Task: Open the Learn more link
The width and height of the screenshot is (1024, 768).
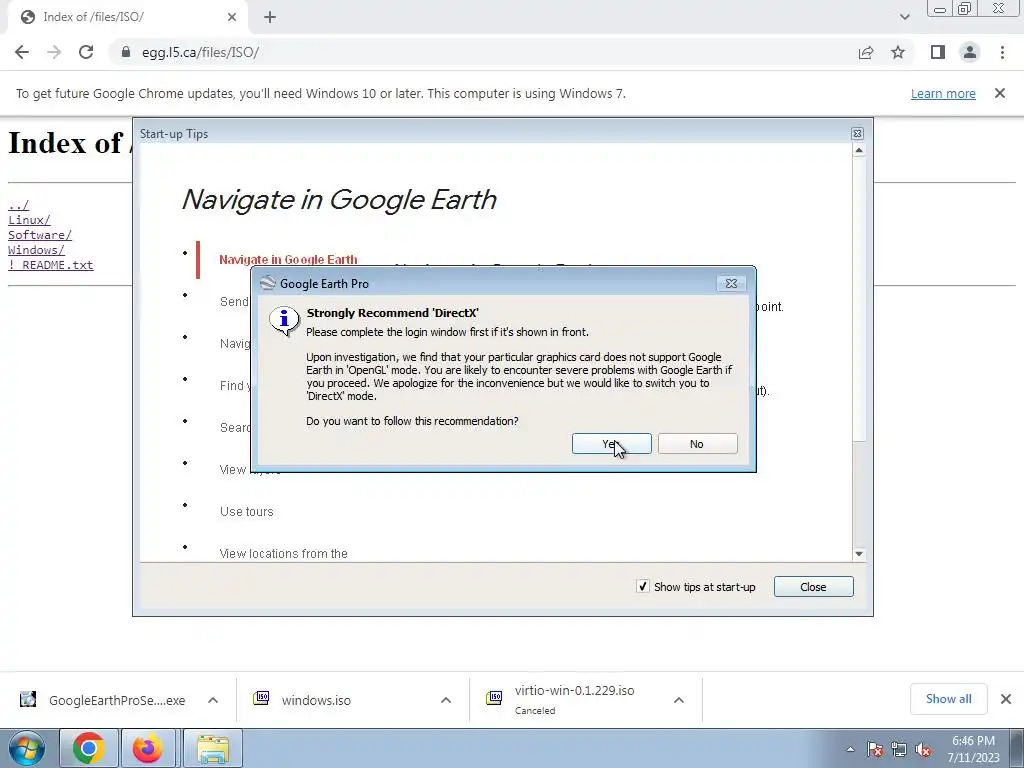Action: pyautogui.click(x=943, y=93)
